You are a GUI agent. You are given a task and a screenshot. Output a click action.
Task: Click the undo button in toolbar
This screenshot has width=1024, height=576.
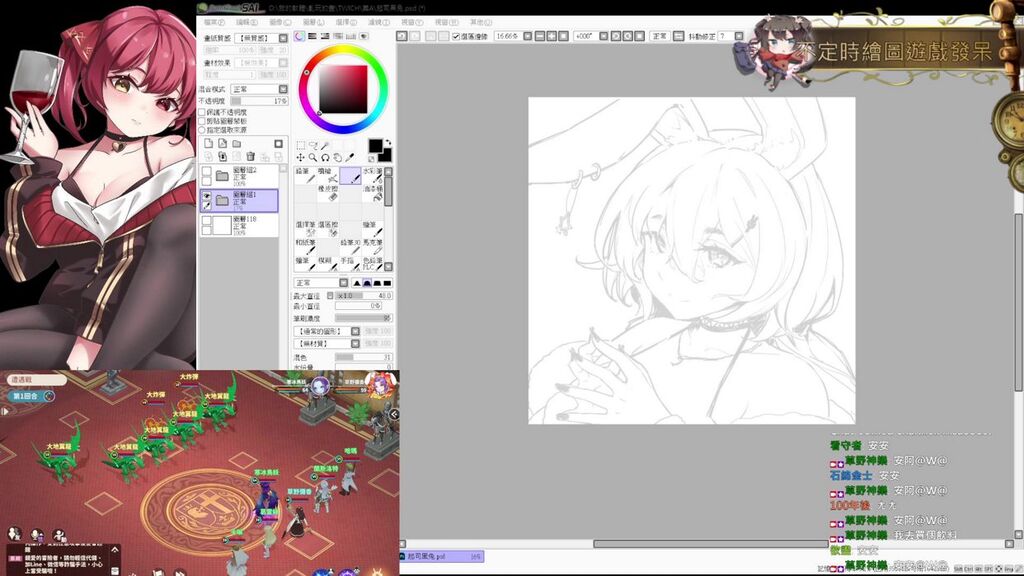pyautogui.click(x=402, y=37)
